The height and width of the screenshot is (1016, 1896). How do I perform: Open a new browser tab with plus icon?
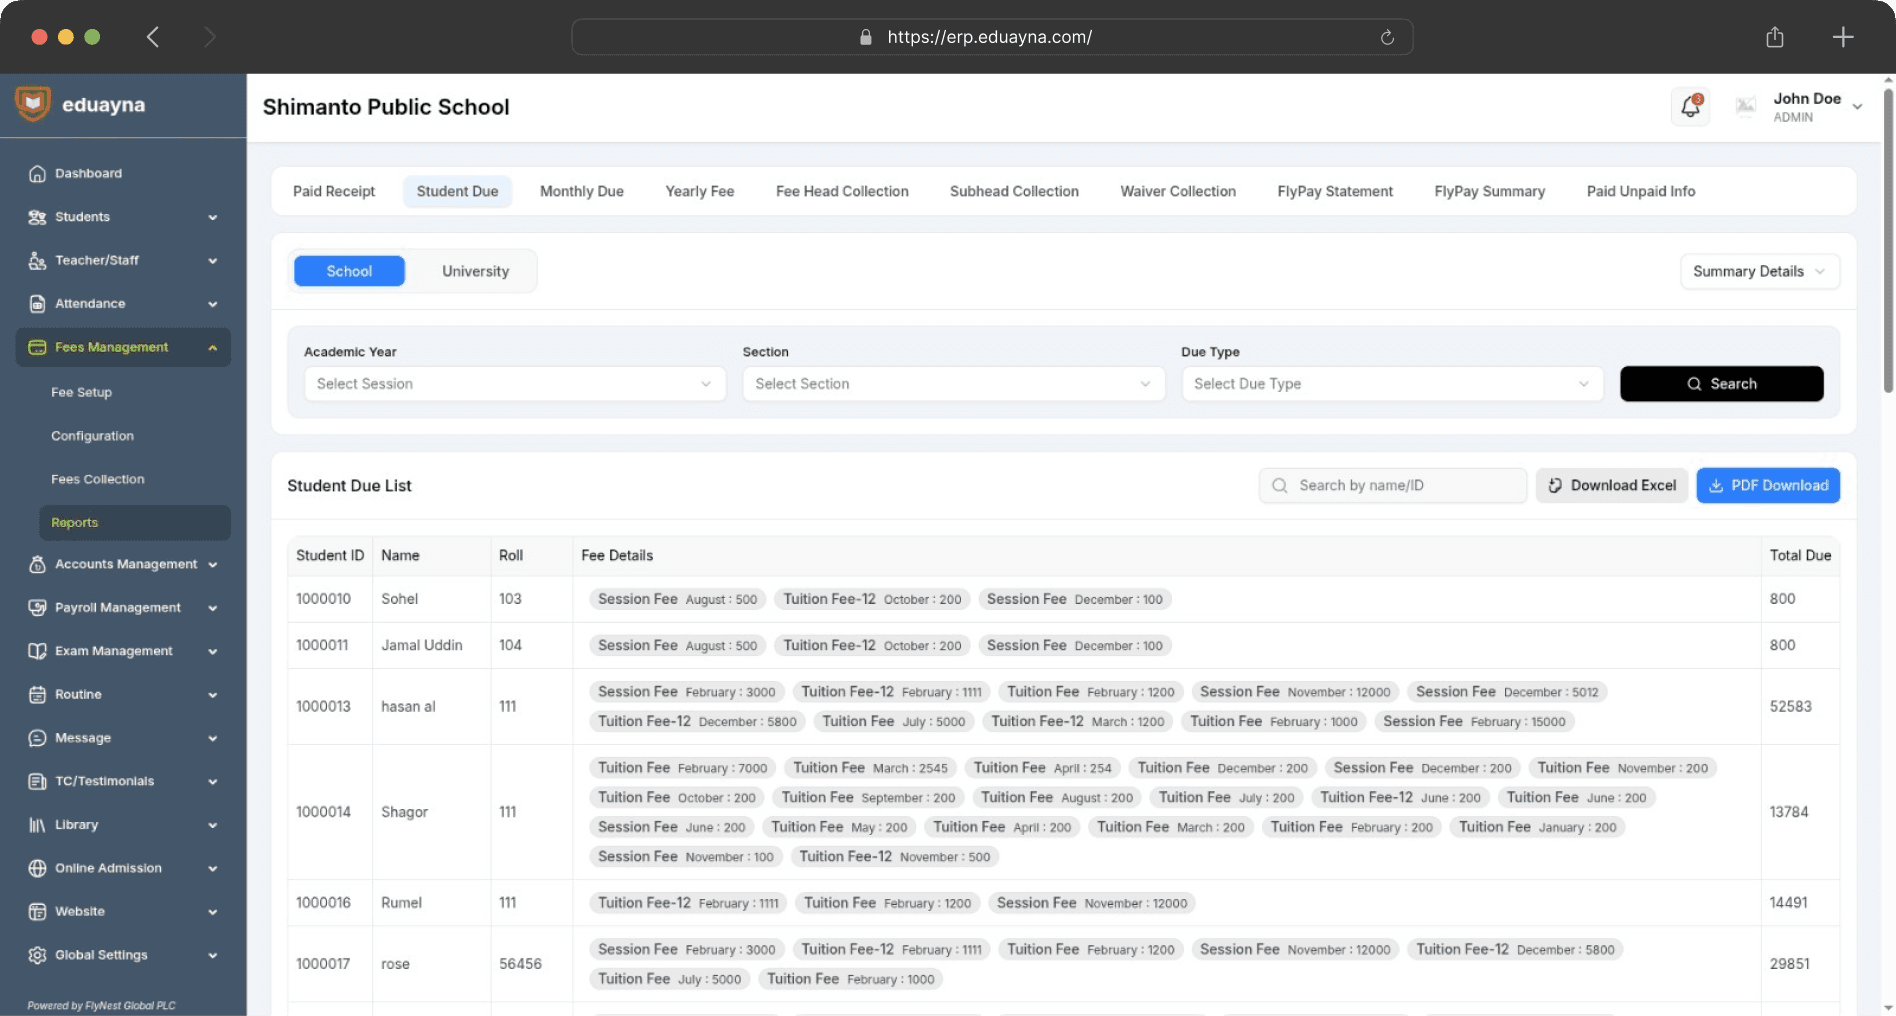(1842, 37)
